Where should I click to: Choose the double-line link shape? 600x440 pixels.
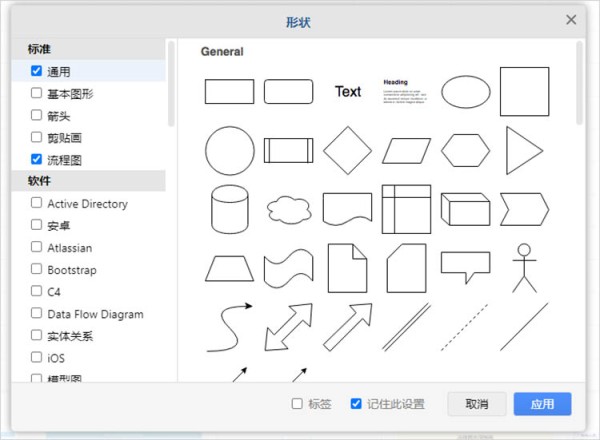(x=406, y=327)
